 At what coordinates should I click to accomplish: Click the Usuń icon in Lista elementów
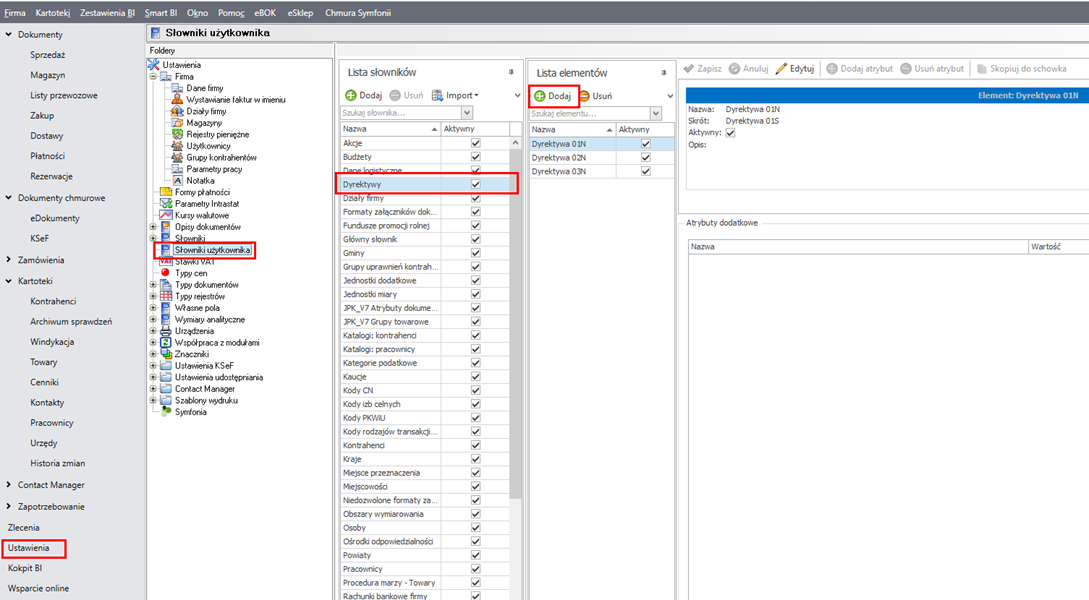point(585,96)
